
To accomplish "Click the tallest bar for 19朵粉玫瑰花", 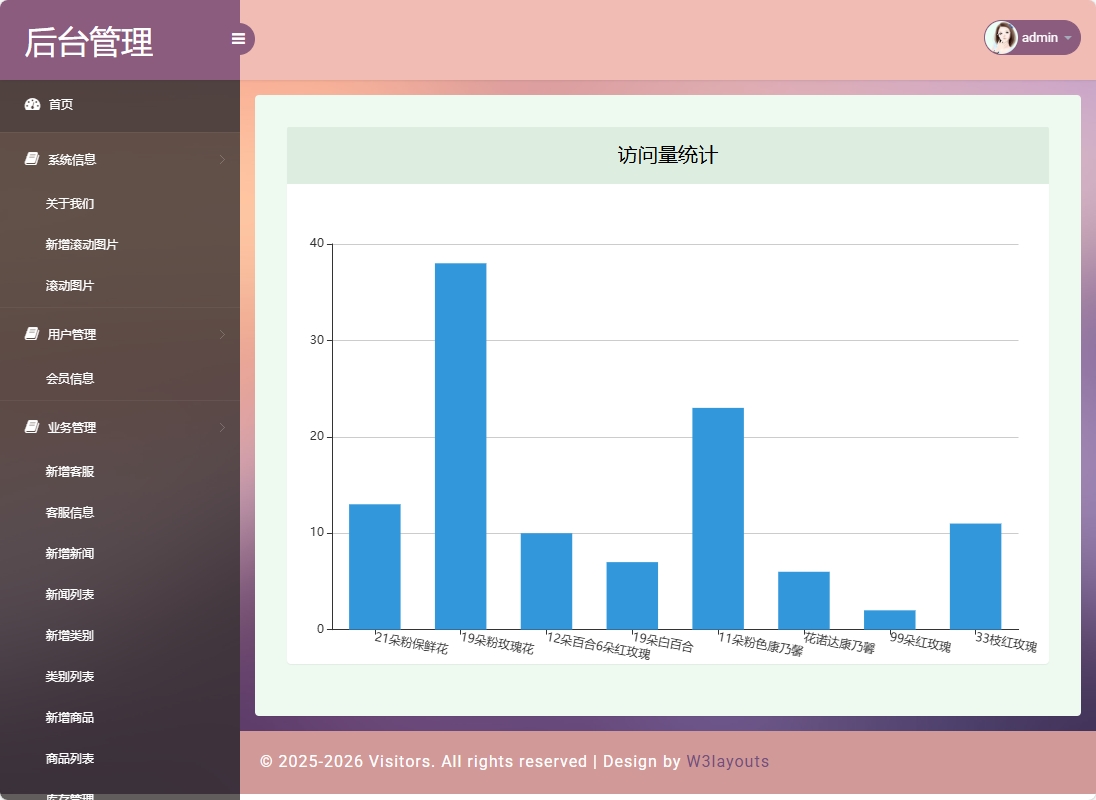I will [460, 446].
